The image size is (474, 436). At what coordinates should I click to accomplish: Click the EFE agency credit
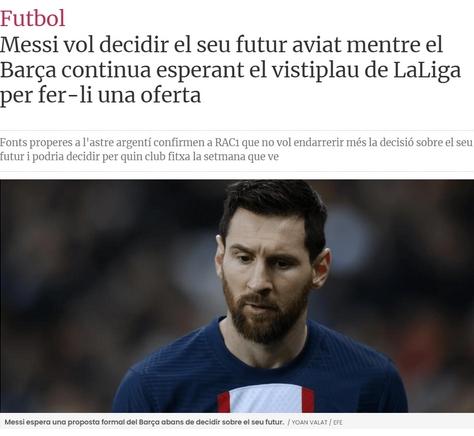coord(338,422)
